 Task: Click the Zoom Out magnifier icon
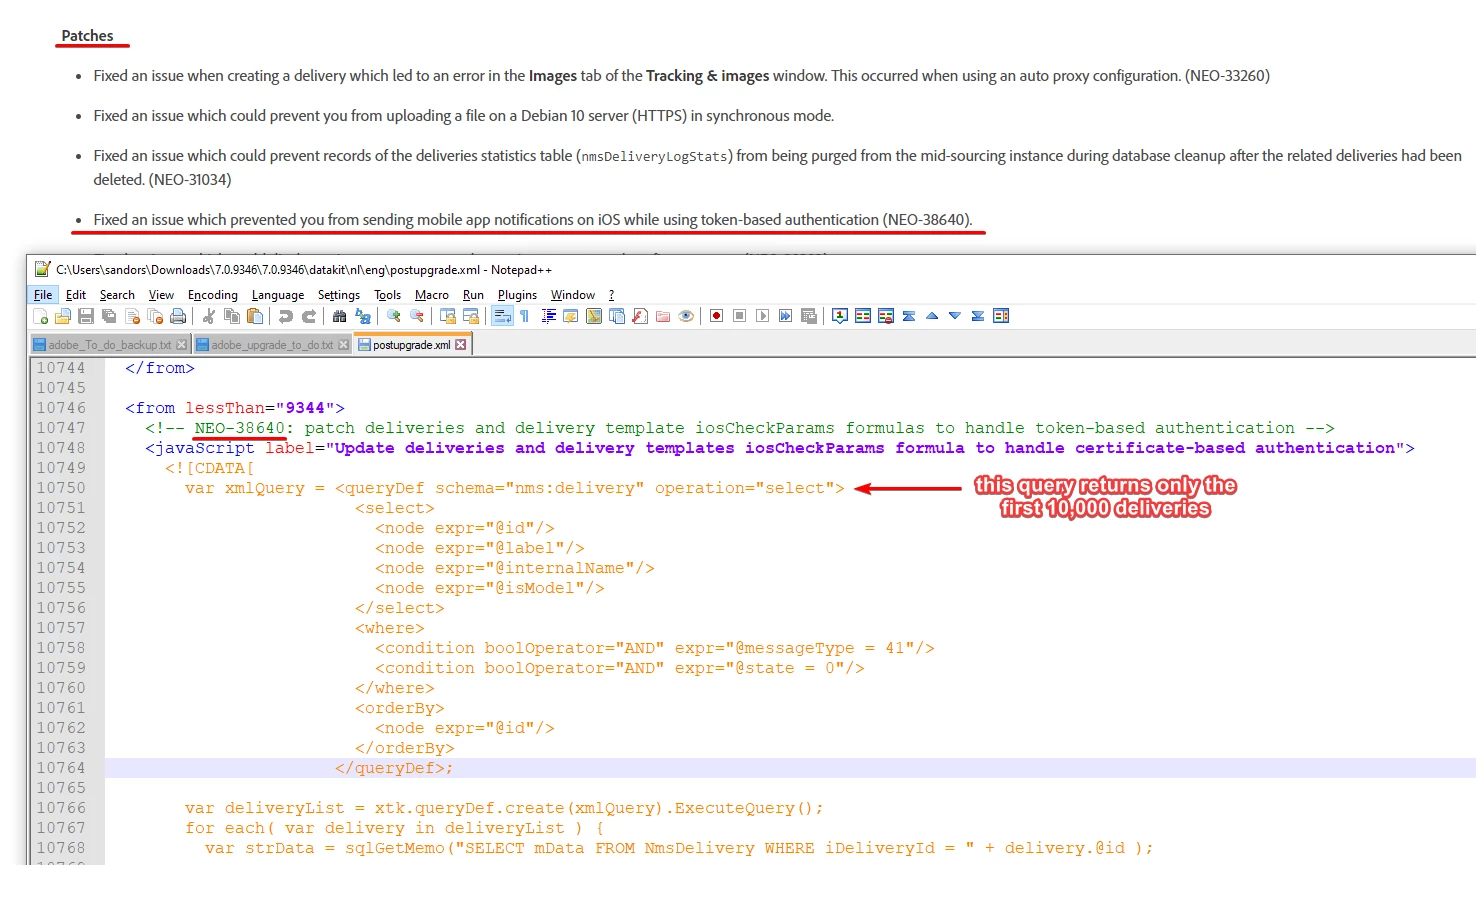pyautogui.click(x=417, y=316)
